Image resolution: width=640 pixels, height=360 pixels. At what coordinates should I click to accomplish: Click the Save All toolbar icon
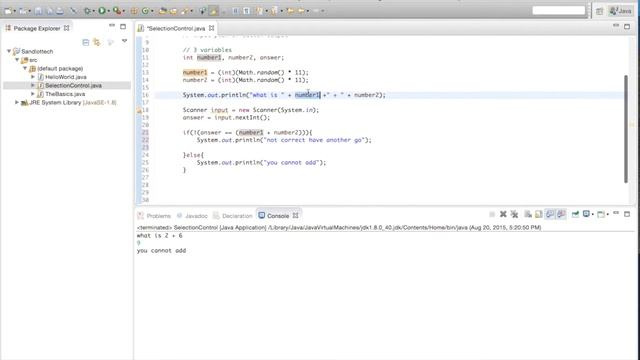click(x=49, y=11)
